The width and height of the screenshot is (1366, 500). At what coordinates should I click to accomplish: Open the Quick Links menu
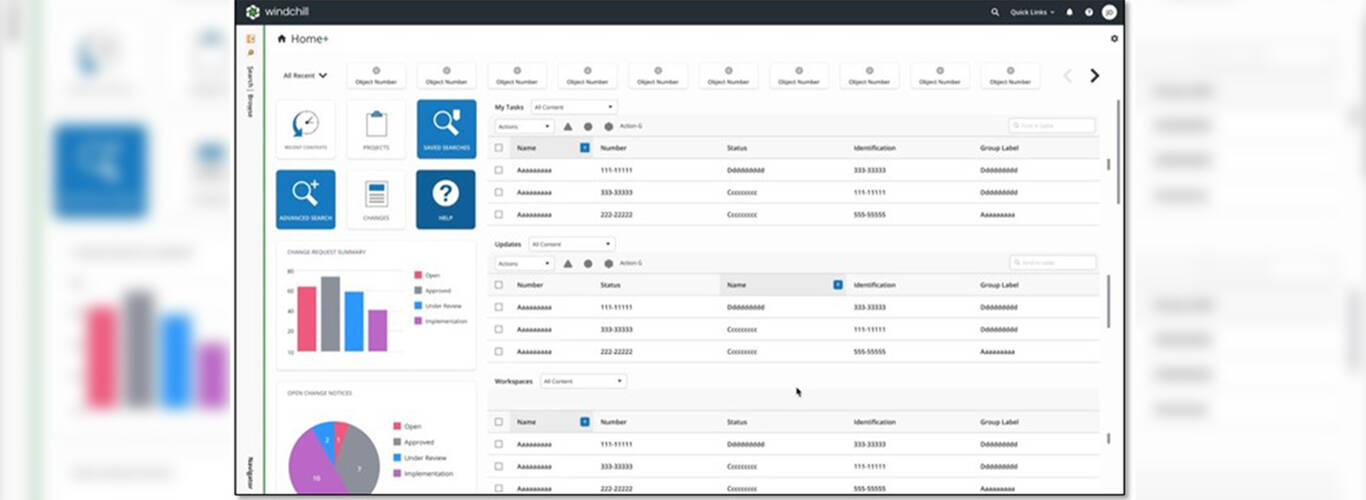[x=1032, y=12]
